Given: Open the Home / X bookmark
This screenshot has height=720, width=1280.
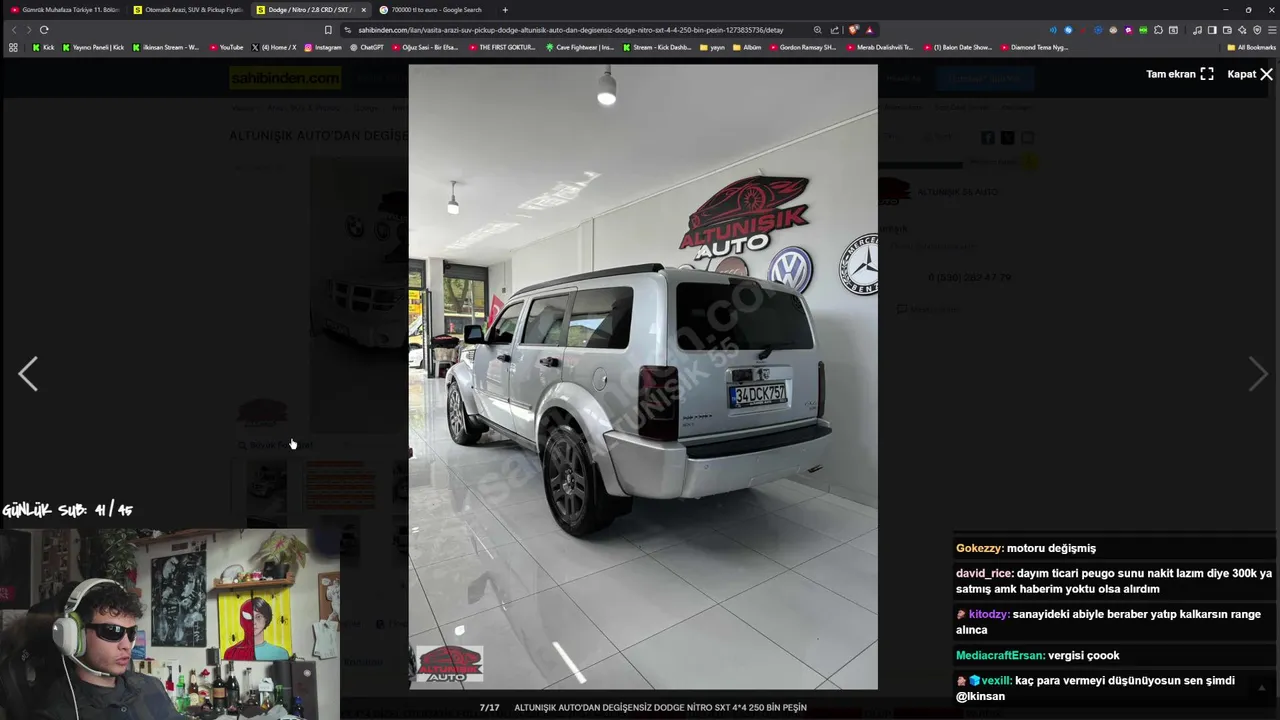Looking at the screenshot, I should [x=274, y=47].
